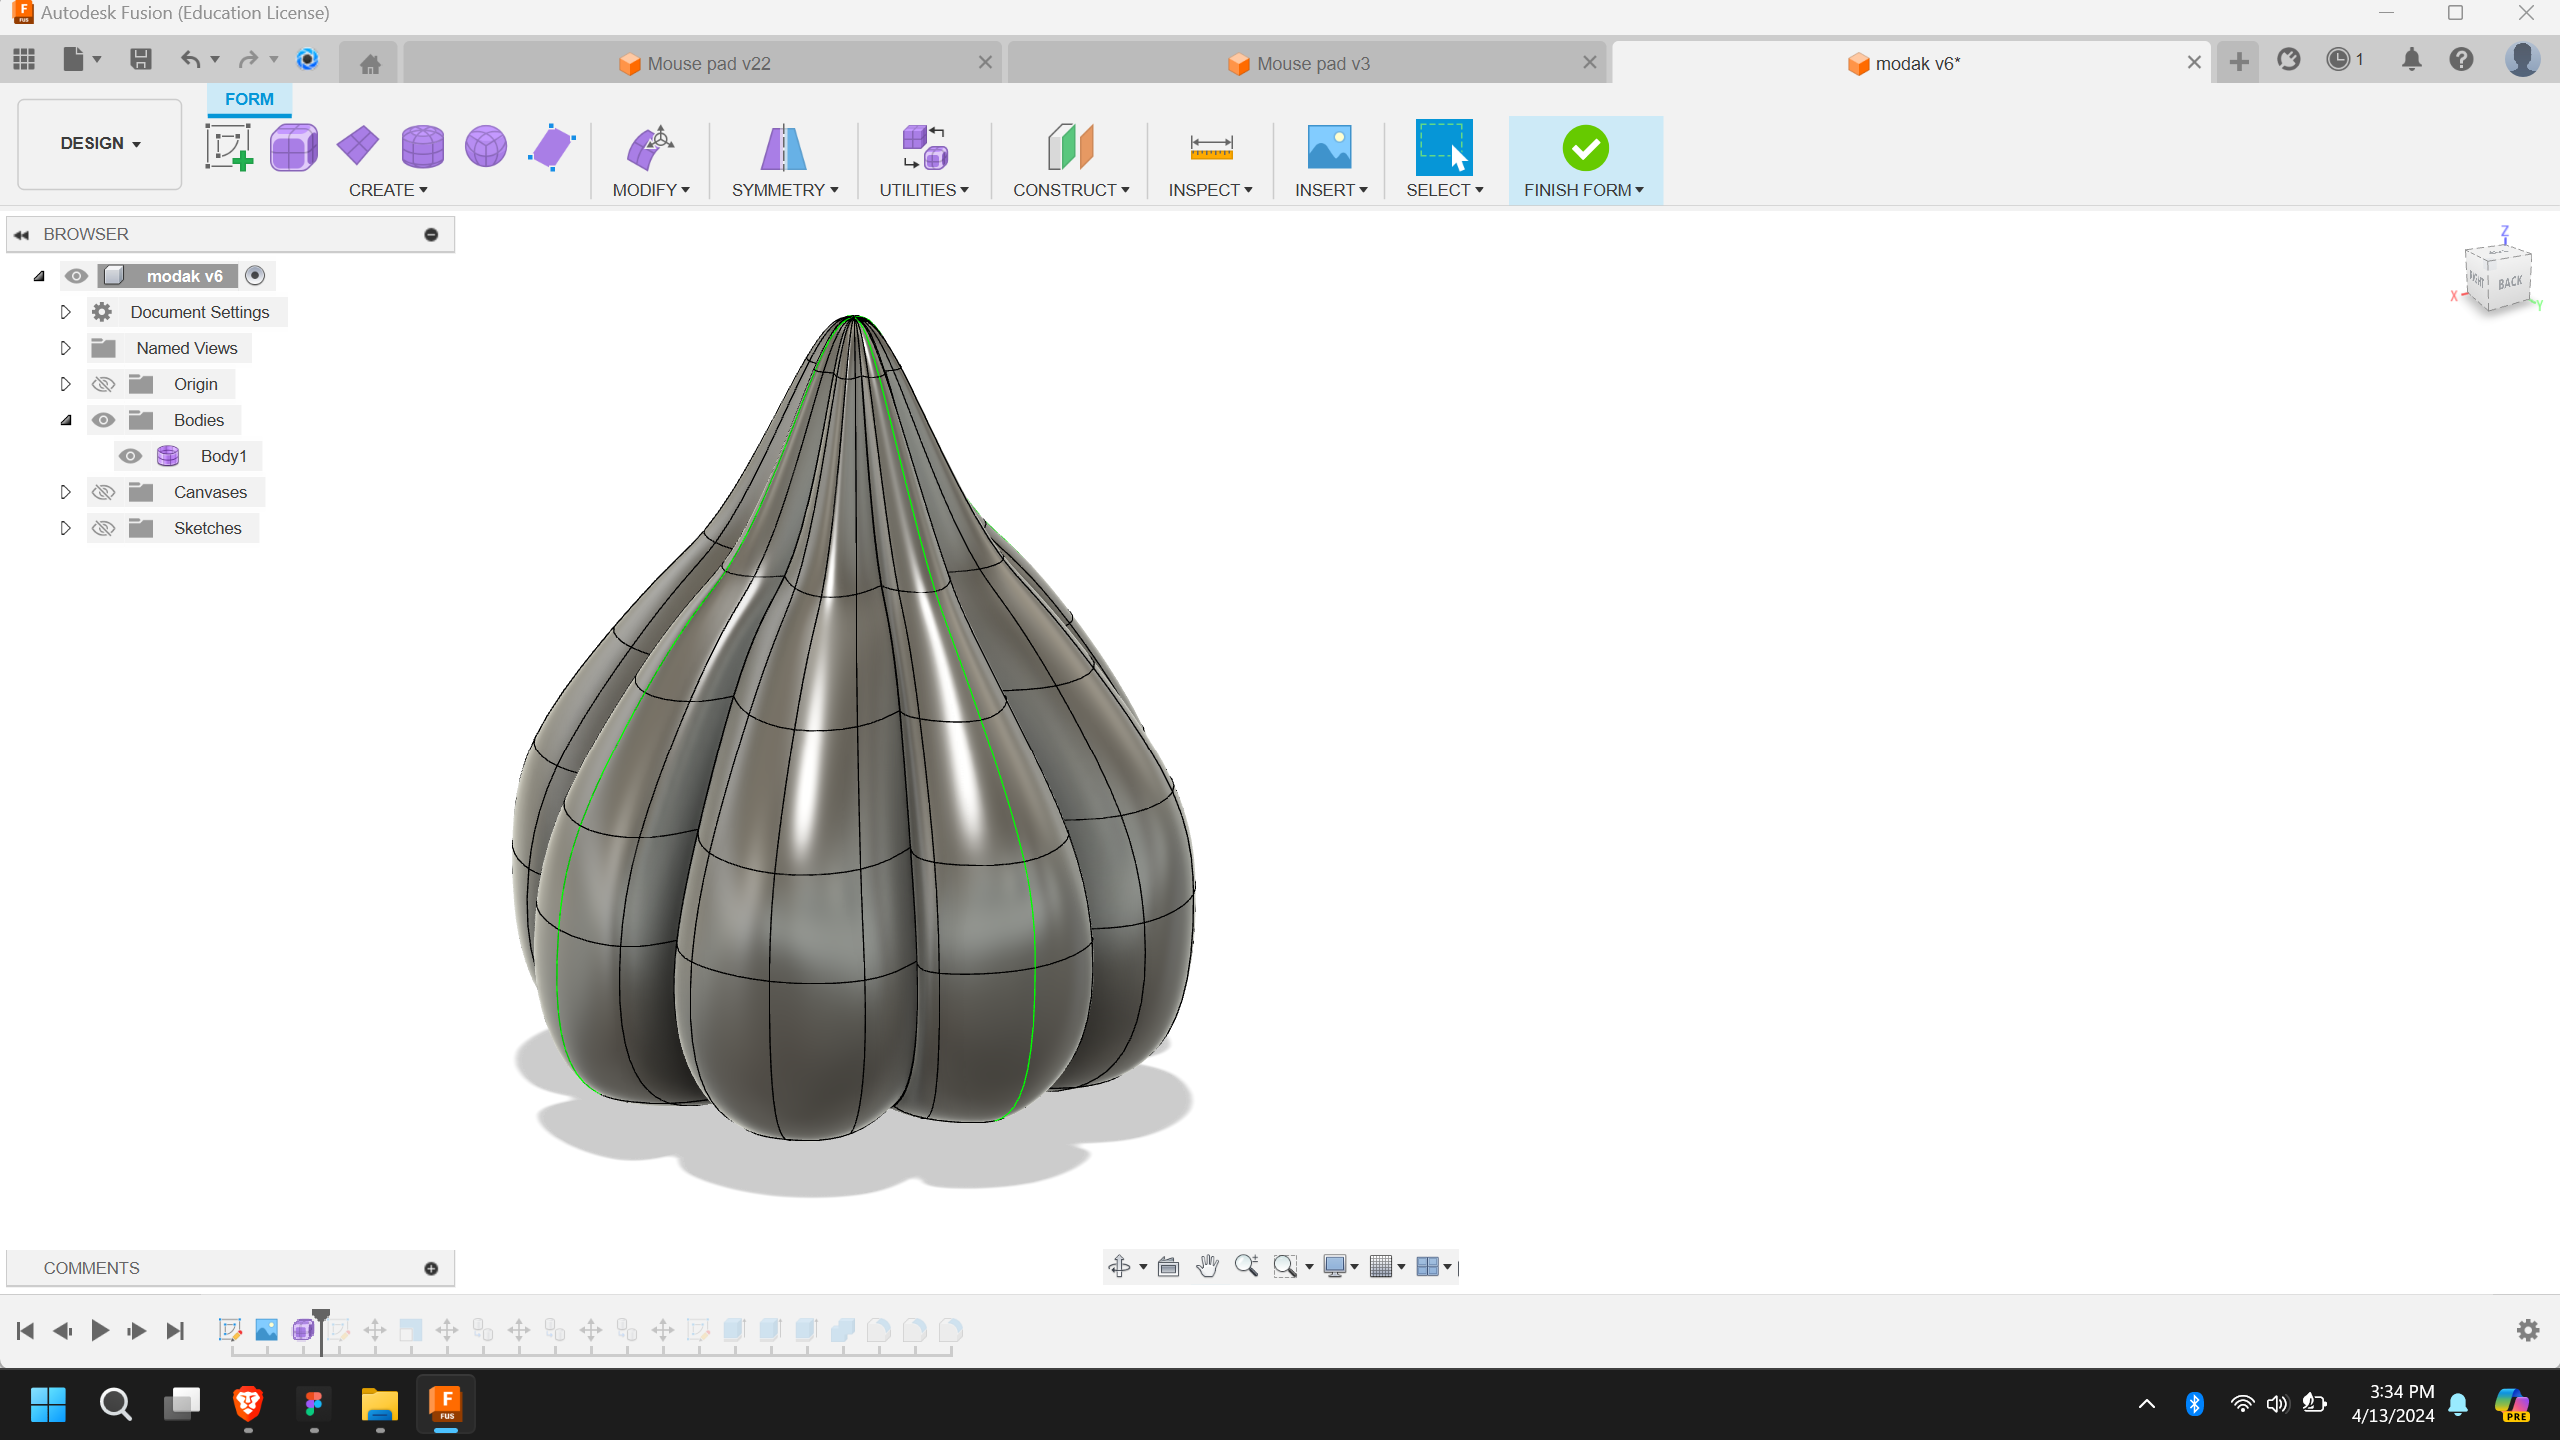Click the Orbit tool in navigation bar
Screen dimensions: 2560x1440
pyautogui.click(x=1119, y=1266)
